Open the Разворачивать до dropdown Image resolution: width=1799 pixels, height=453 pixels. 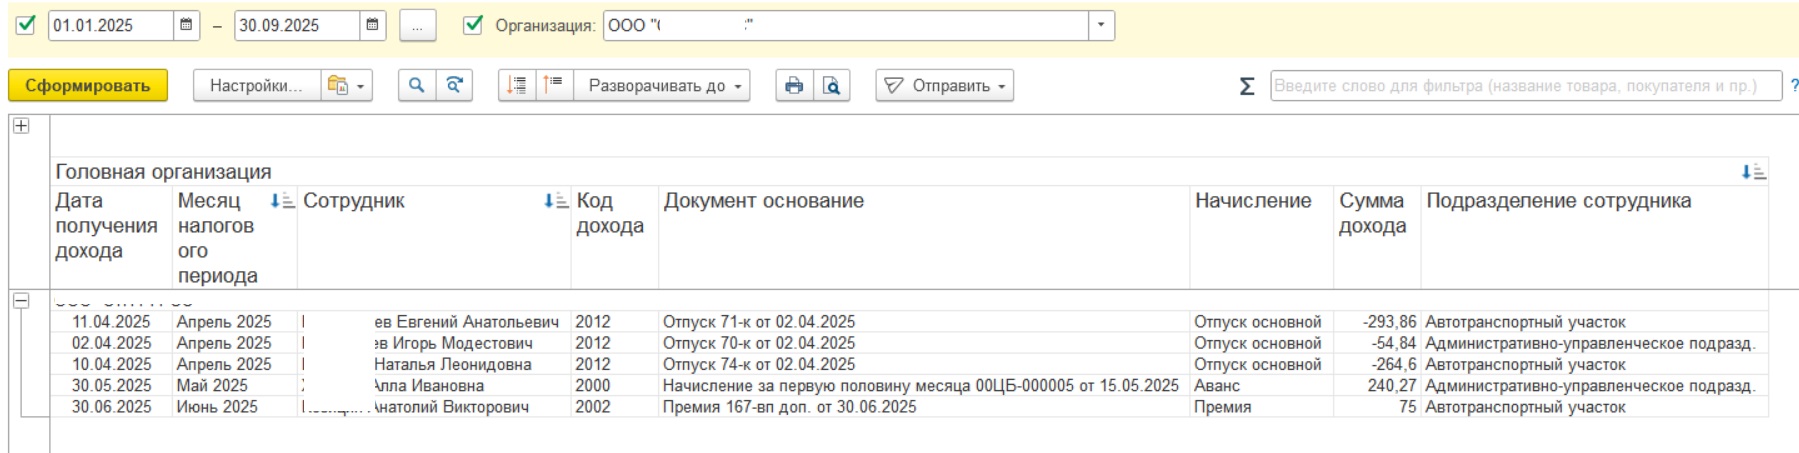665,86
